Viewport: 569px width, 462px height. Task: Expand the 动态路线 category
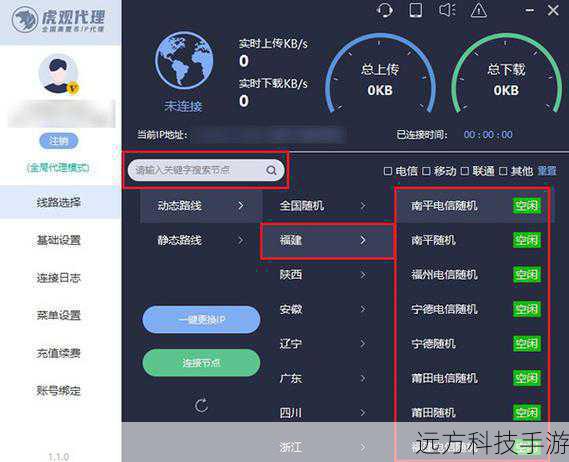click(201, 206)
